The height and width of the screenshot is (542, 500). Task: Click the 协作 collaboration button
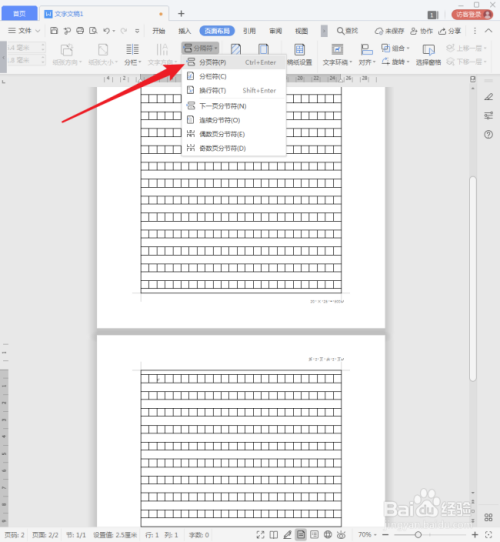click(421, 31)
